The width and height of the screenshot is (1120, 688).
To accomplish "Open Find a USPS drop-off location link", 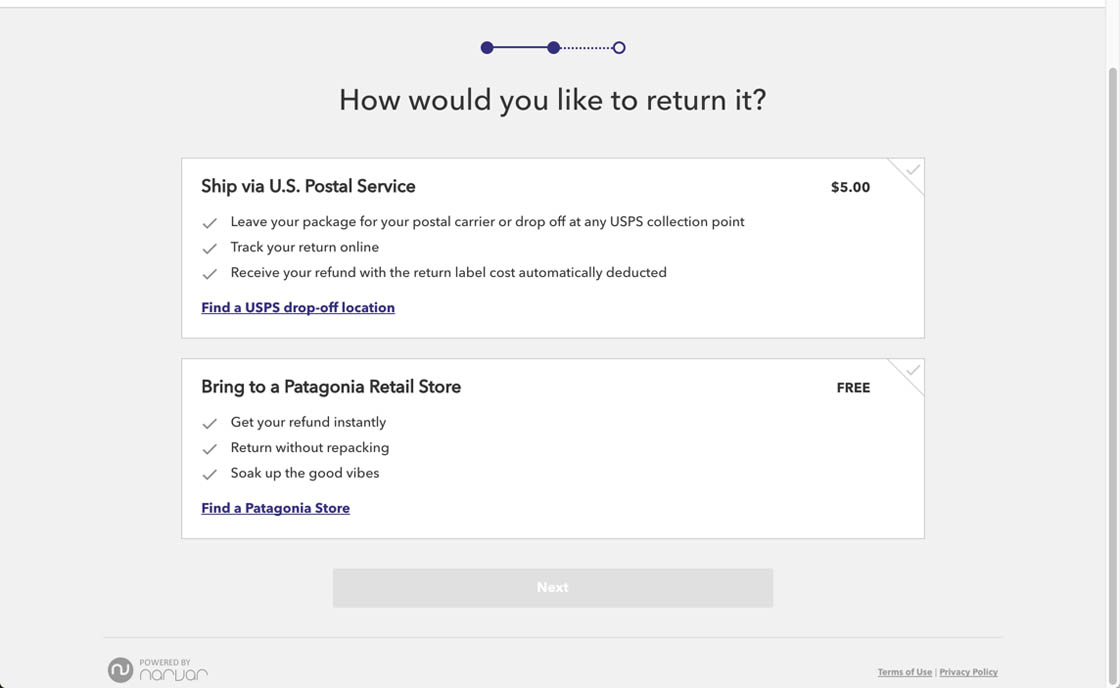I will point(298,308).
